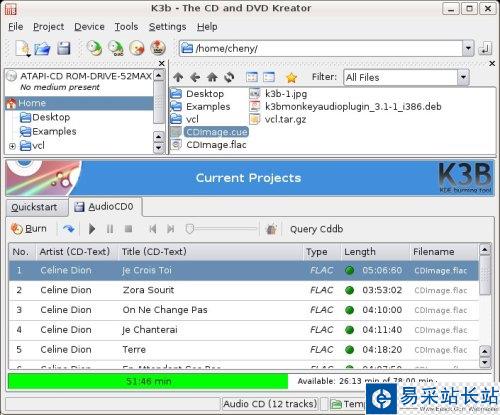Pause audio playback
500x415 pixels.
pos(110,229)
